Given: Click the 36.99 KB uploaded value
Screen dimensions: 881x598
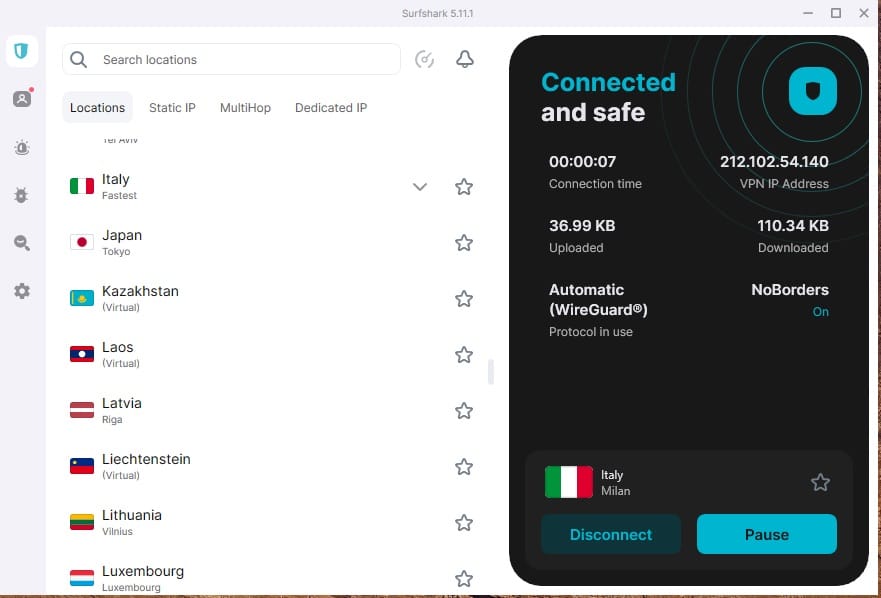Looking at the screenshot, I should click(x=582, y=226).
